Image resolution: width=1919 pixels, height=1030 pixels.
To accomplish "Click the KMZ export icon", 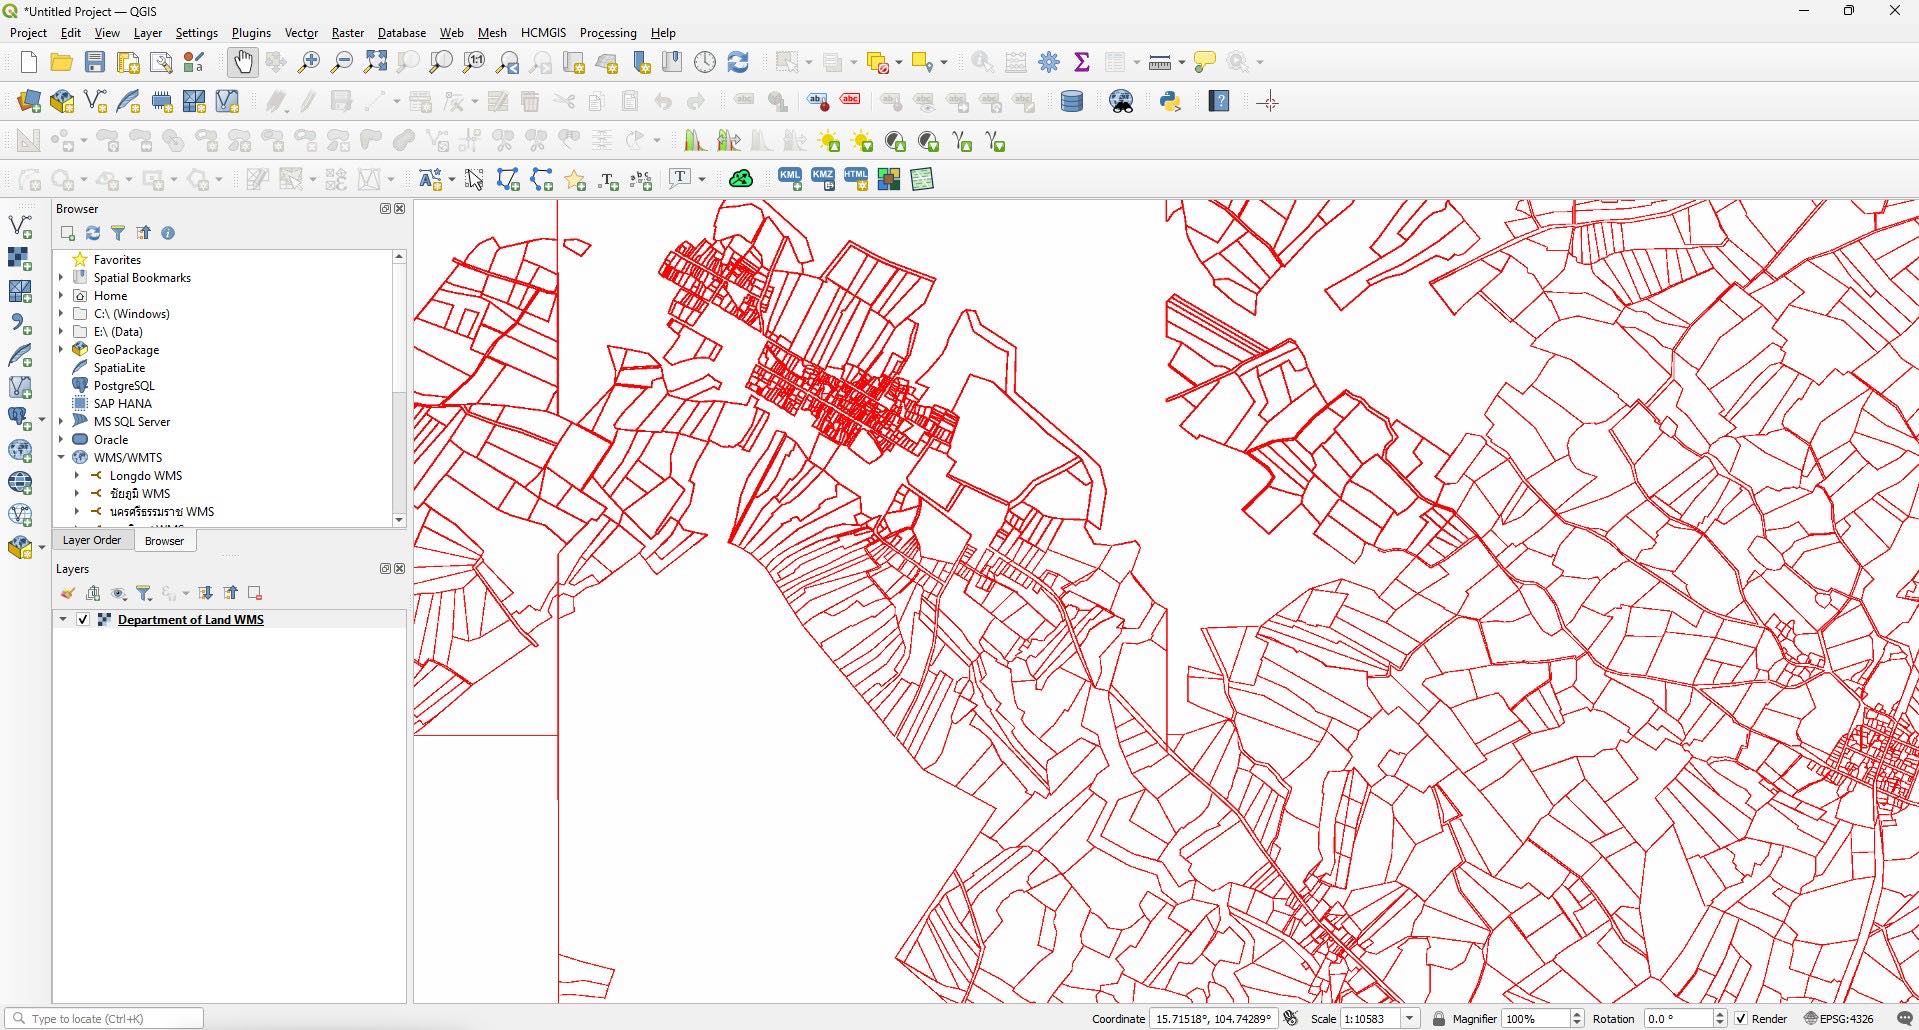I will 822,179.
